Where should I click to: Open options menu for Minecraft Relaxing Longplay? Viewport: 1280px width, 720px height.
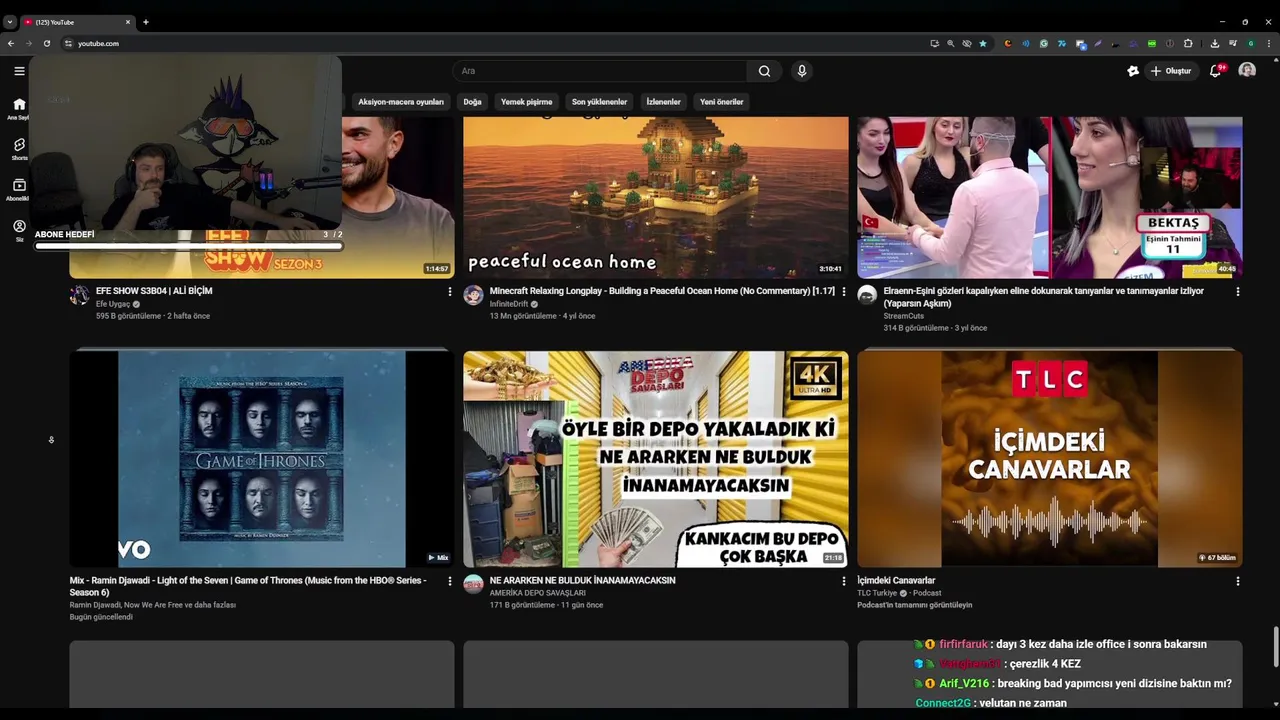[843, 292]
